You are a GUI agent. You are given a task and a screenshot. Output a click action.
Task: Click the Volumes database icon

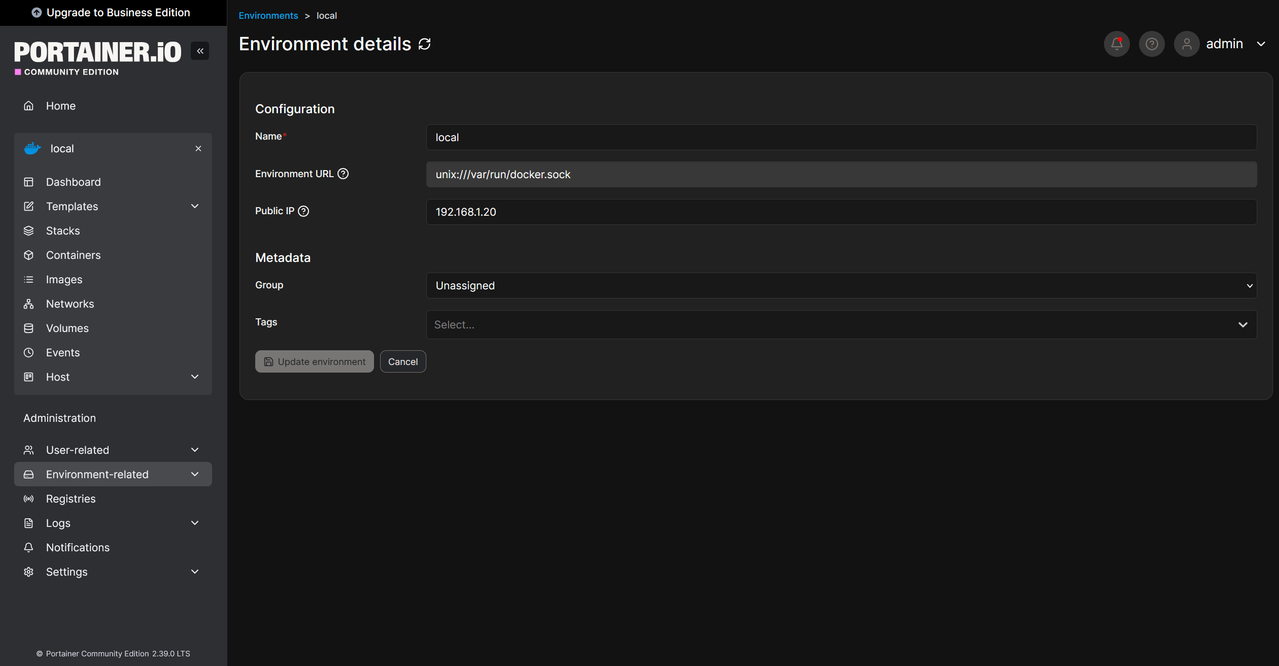[29, 328]
